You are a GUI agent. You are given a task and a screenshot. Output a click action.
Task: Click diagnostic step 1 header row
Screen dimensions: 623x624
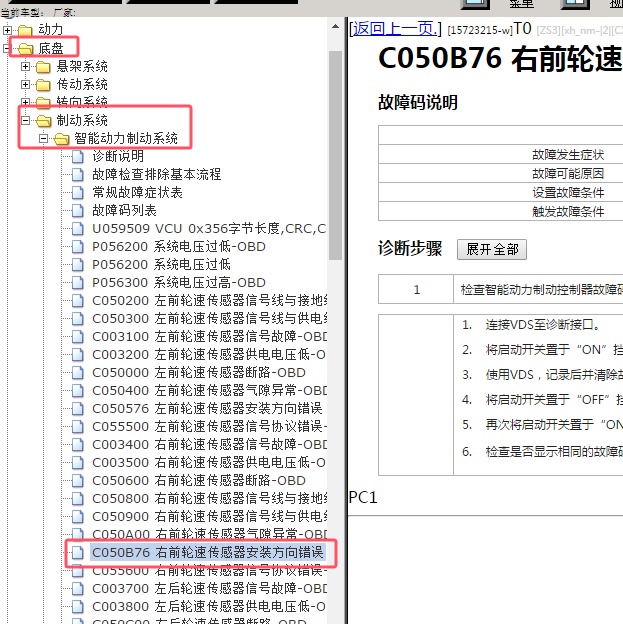point(500,289)
